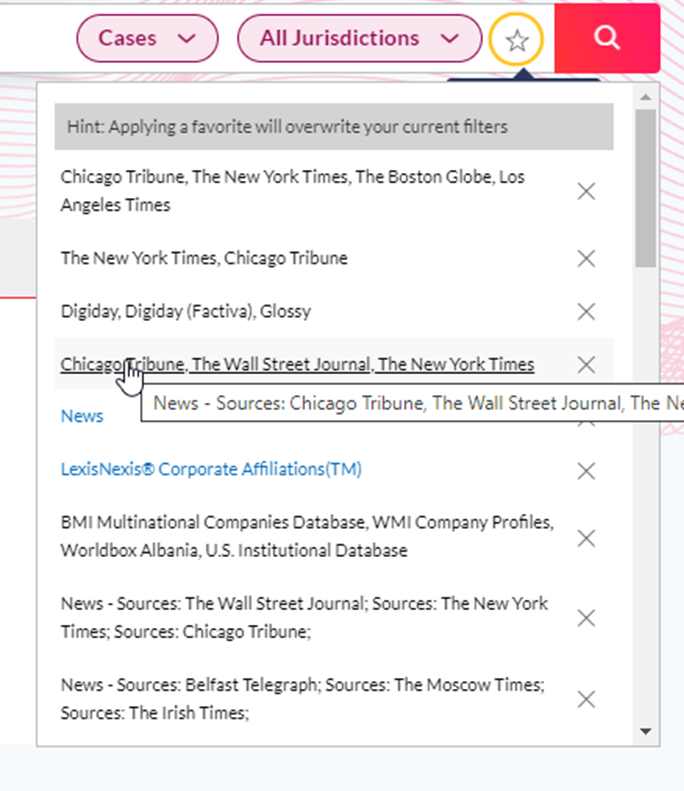Delete the Chicago Tribune, Wall Street Journal favorite
Viewport: 684px width, 791px height.
coord(586,365)
